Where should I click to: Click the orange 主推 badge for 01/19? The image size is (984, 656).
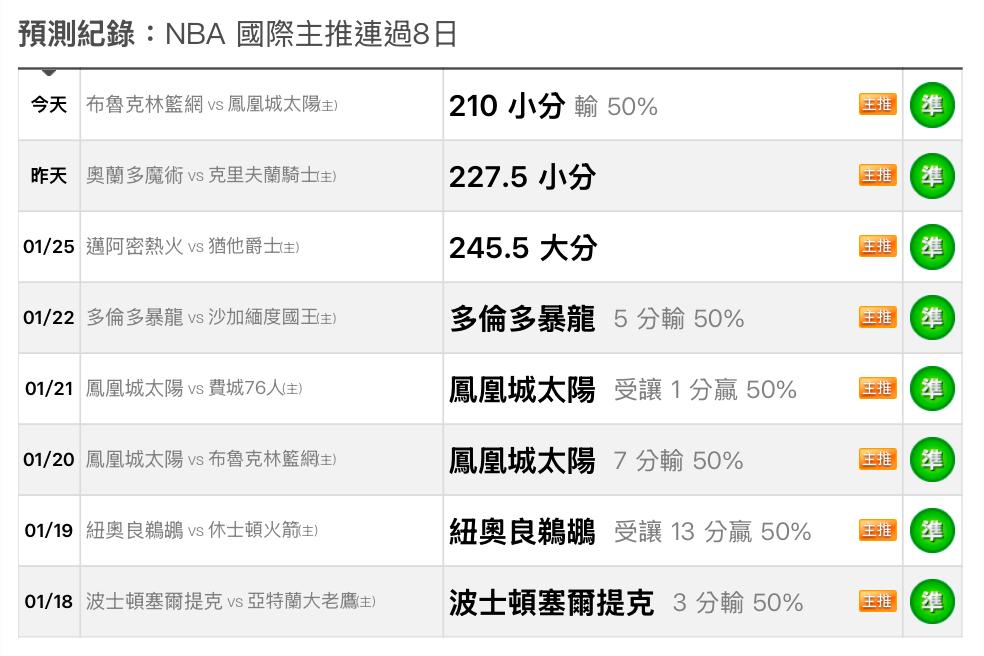(x=877, y=531)
